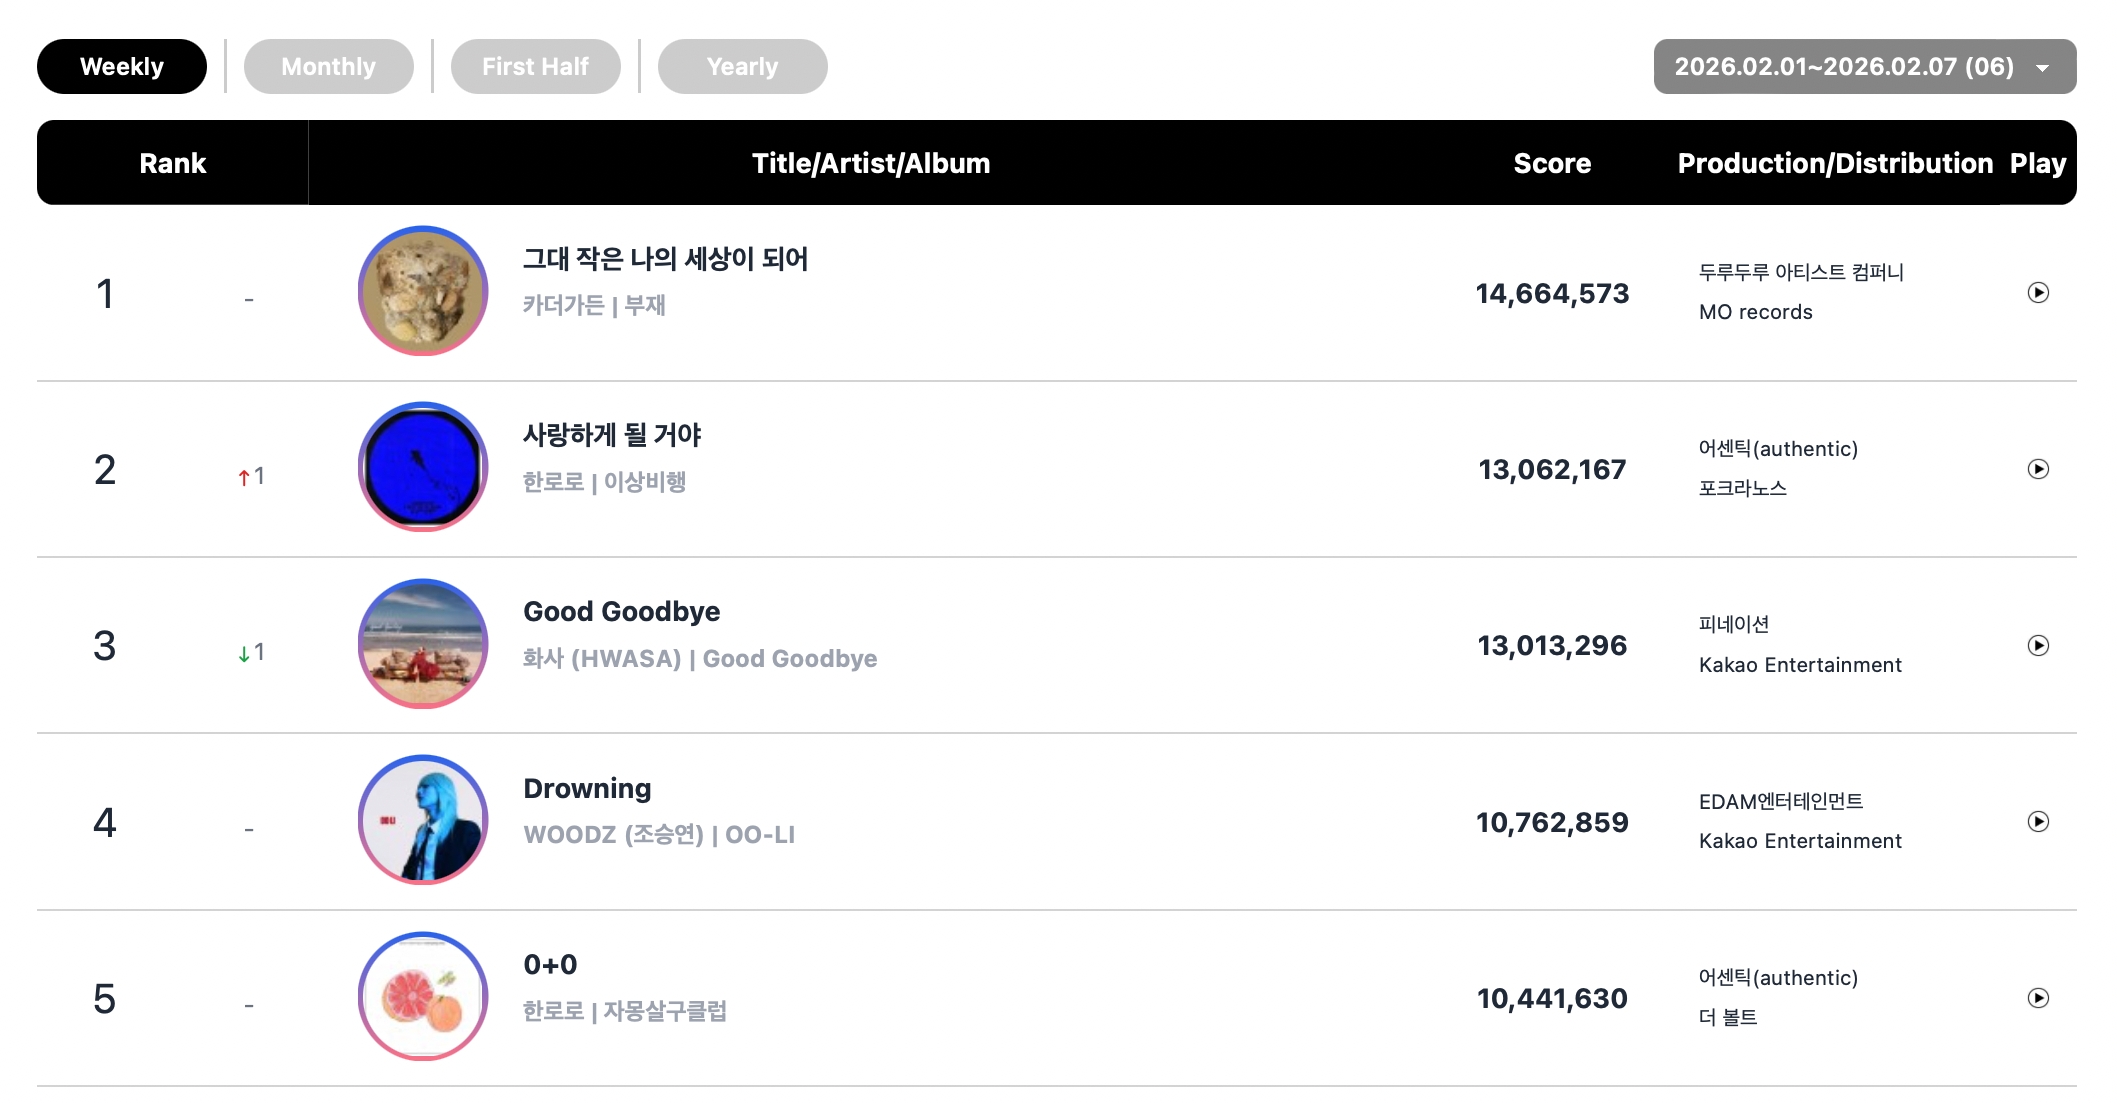Open the song title Good Goodbye

[621, 612]
